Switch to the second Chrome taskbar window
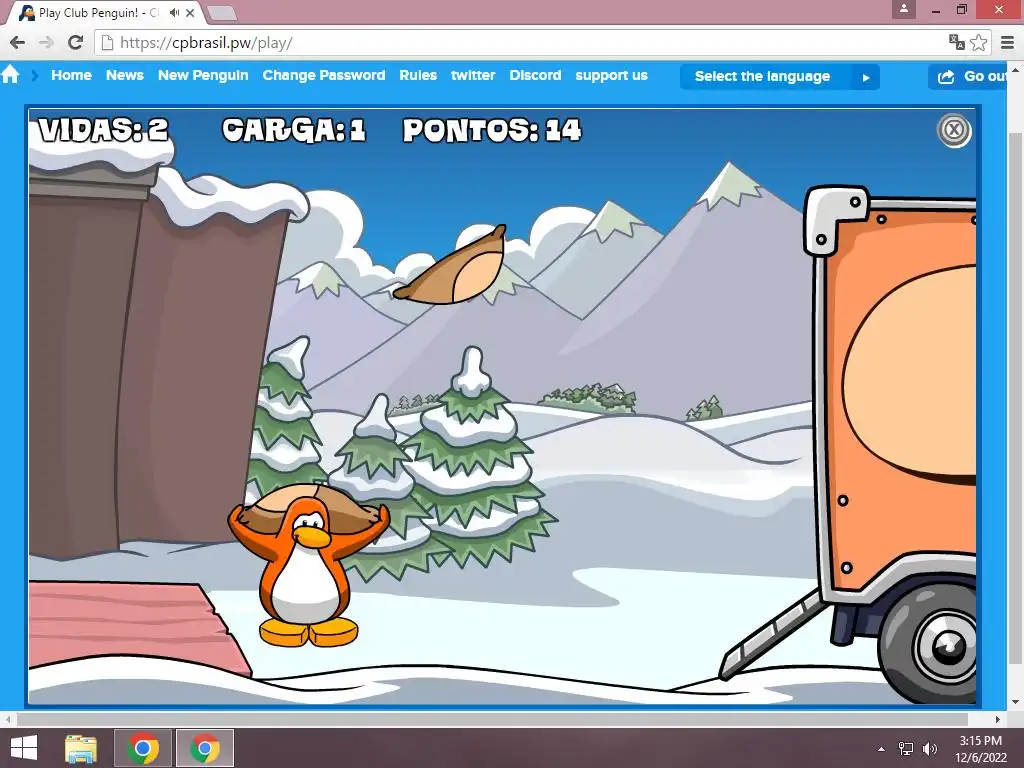 pos(204,748)
